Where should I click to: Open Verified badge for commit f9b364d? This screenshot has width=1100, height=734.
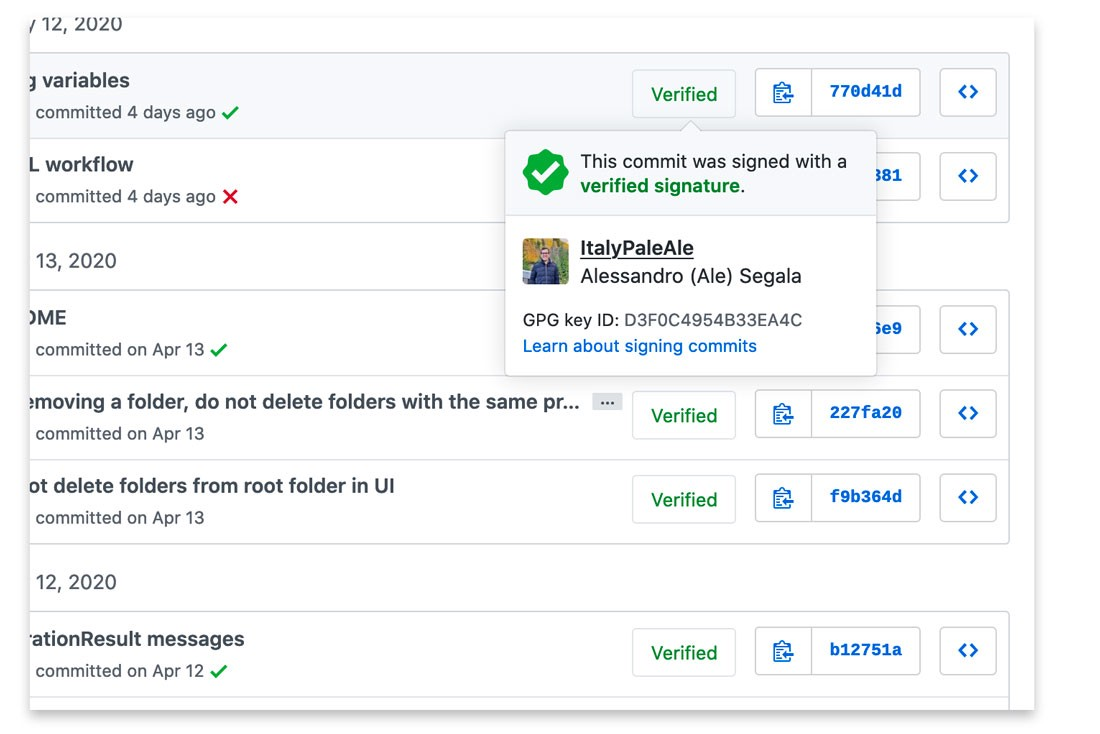coord(684,499)
